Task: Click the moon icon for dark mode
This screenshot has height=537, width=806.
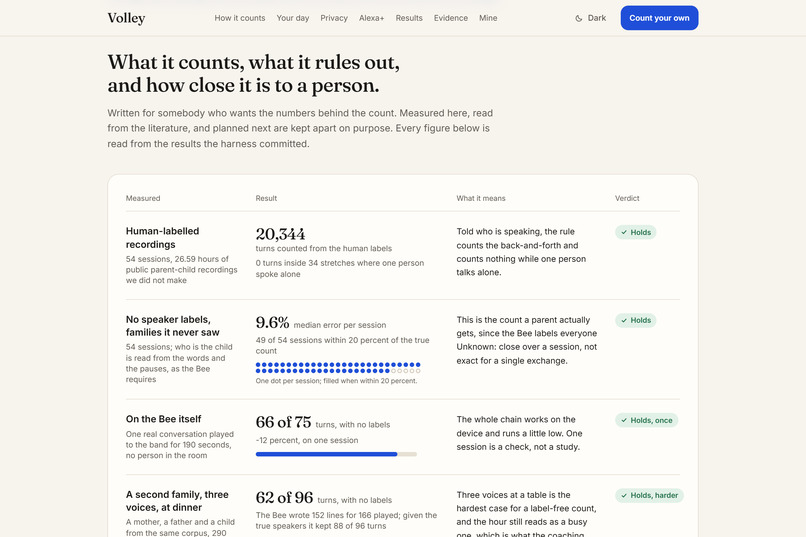Action: (x=579, y=18)
